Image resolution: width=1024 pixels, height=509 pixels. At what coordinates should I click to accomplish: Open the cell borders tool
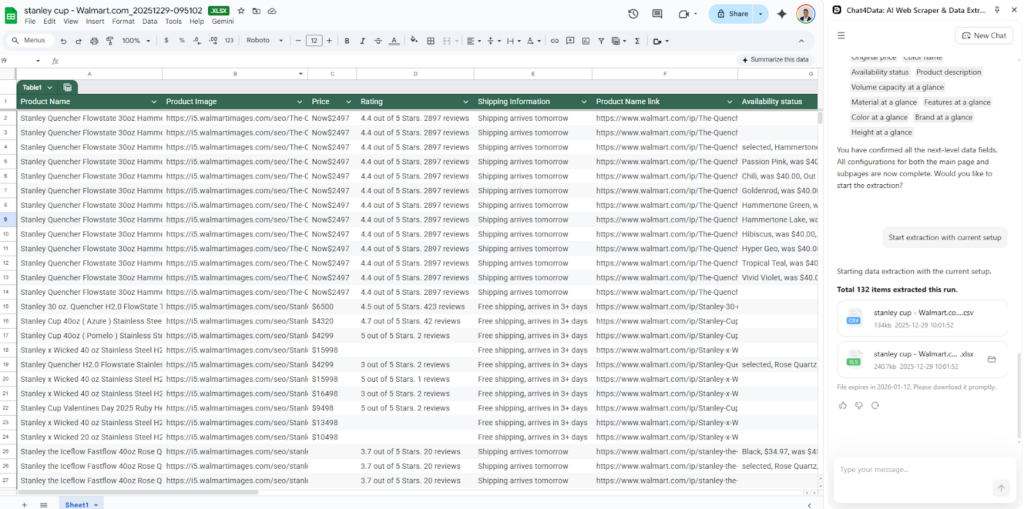pyautogui.click(x=430, y=41)
